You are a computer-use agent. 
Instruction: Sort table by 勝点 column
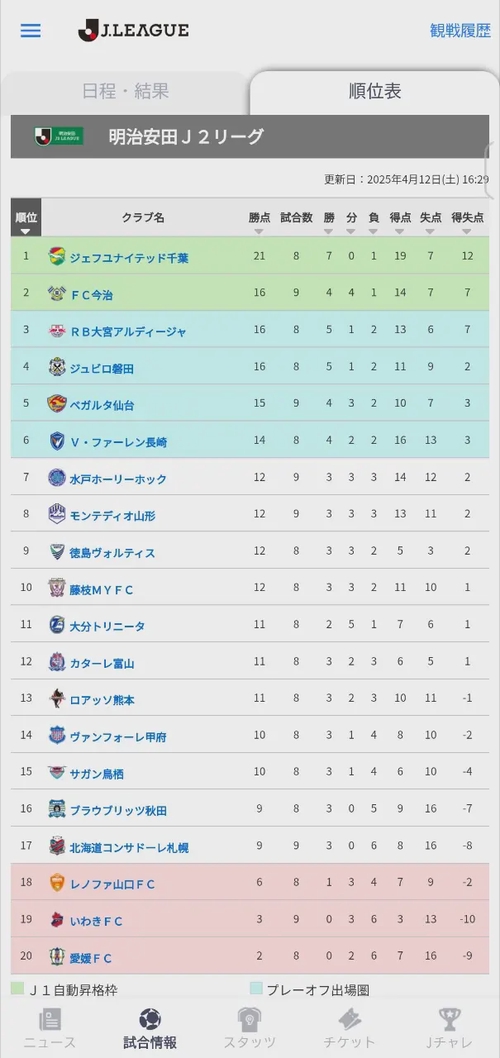259,222
